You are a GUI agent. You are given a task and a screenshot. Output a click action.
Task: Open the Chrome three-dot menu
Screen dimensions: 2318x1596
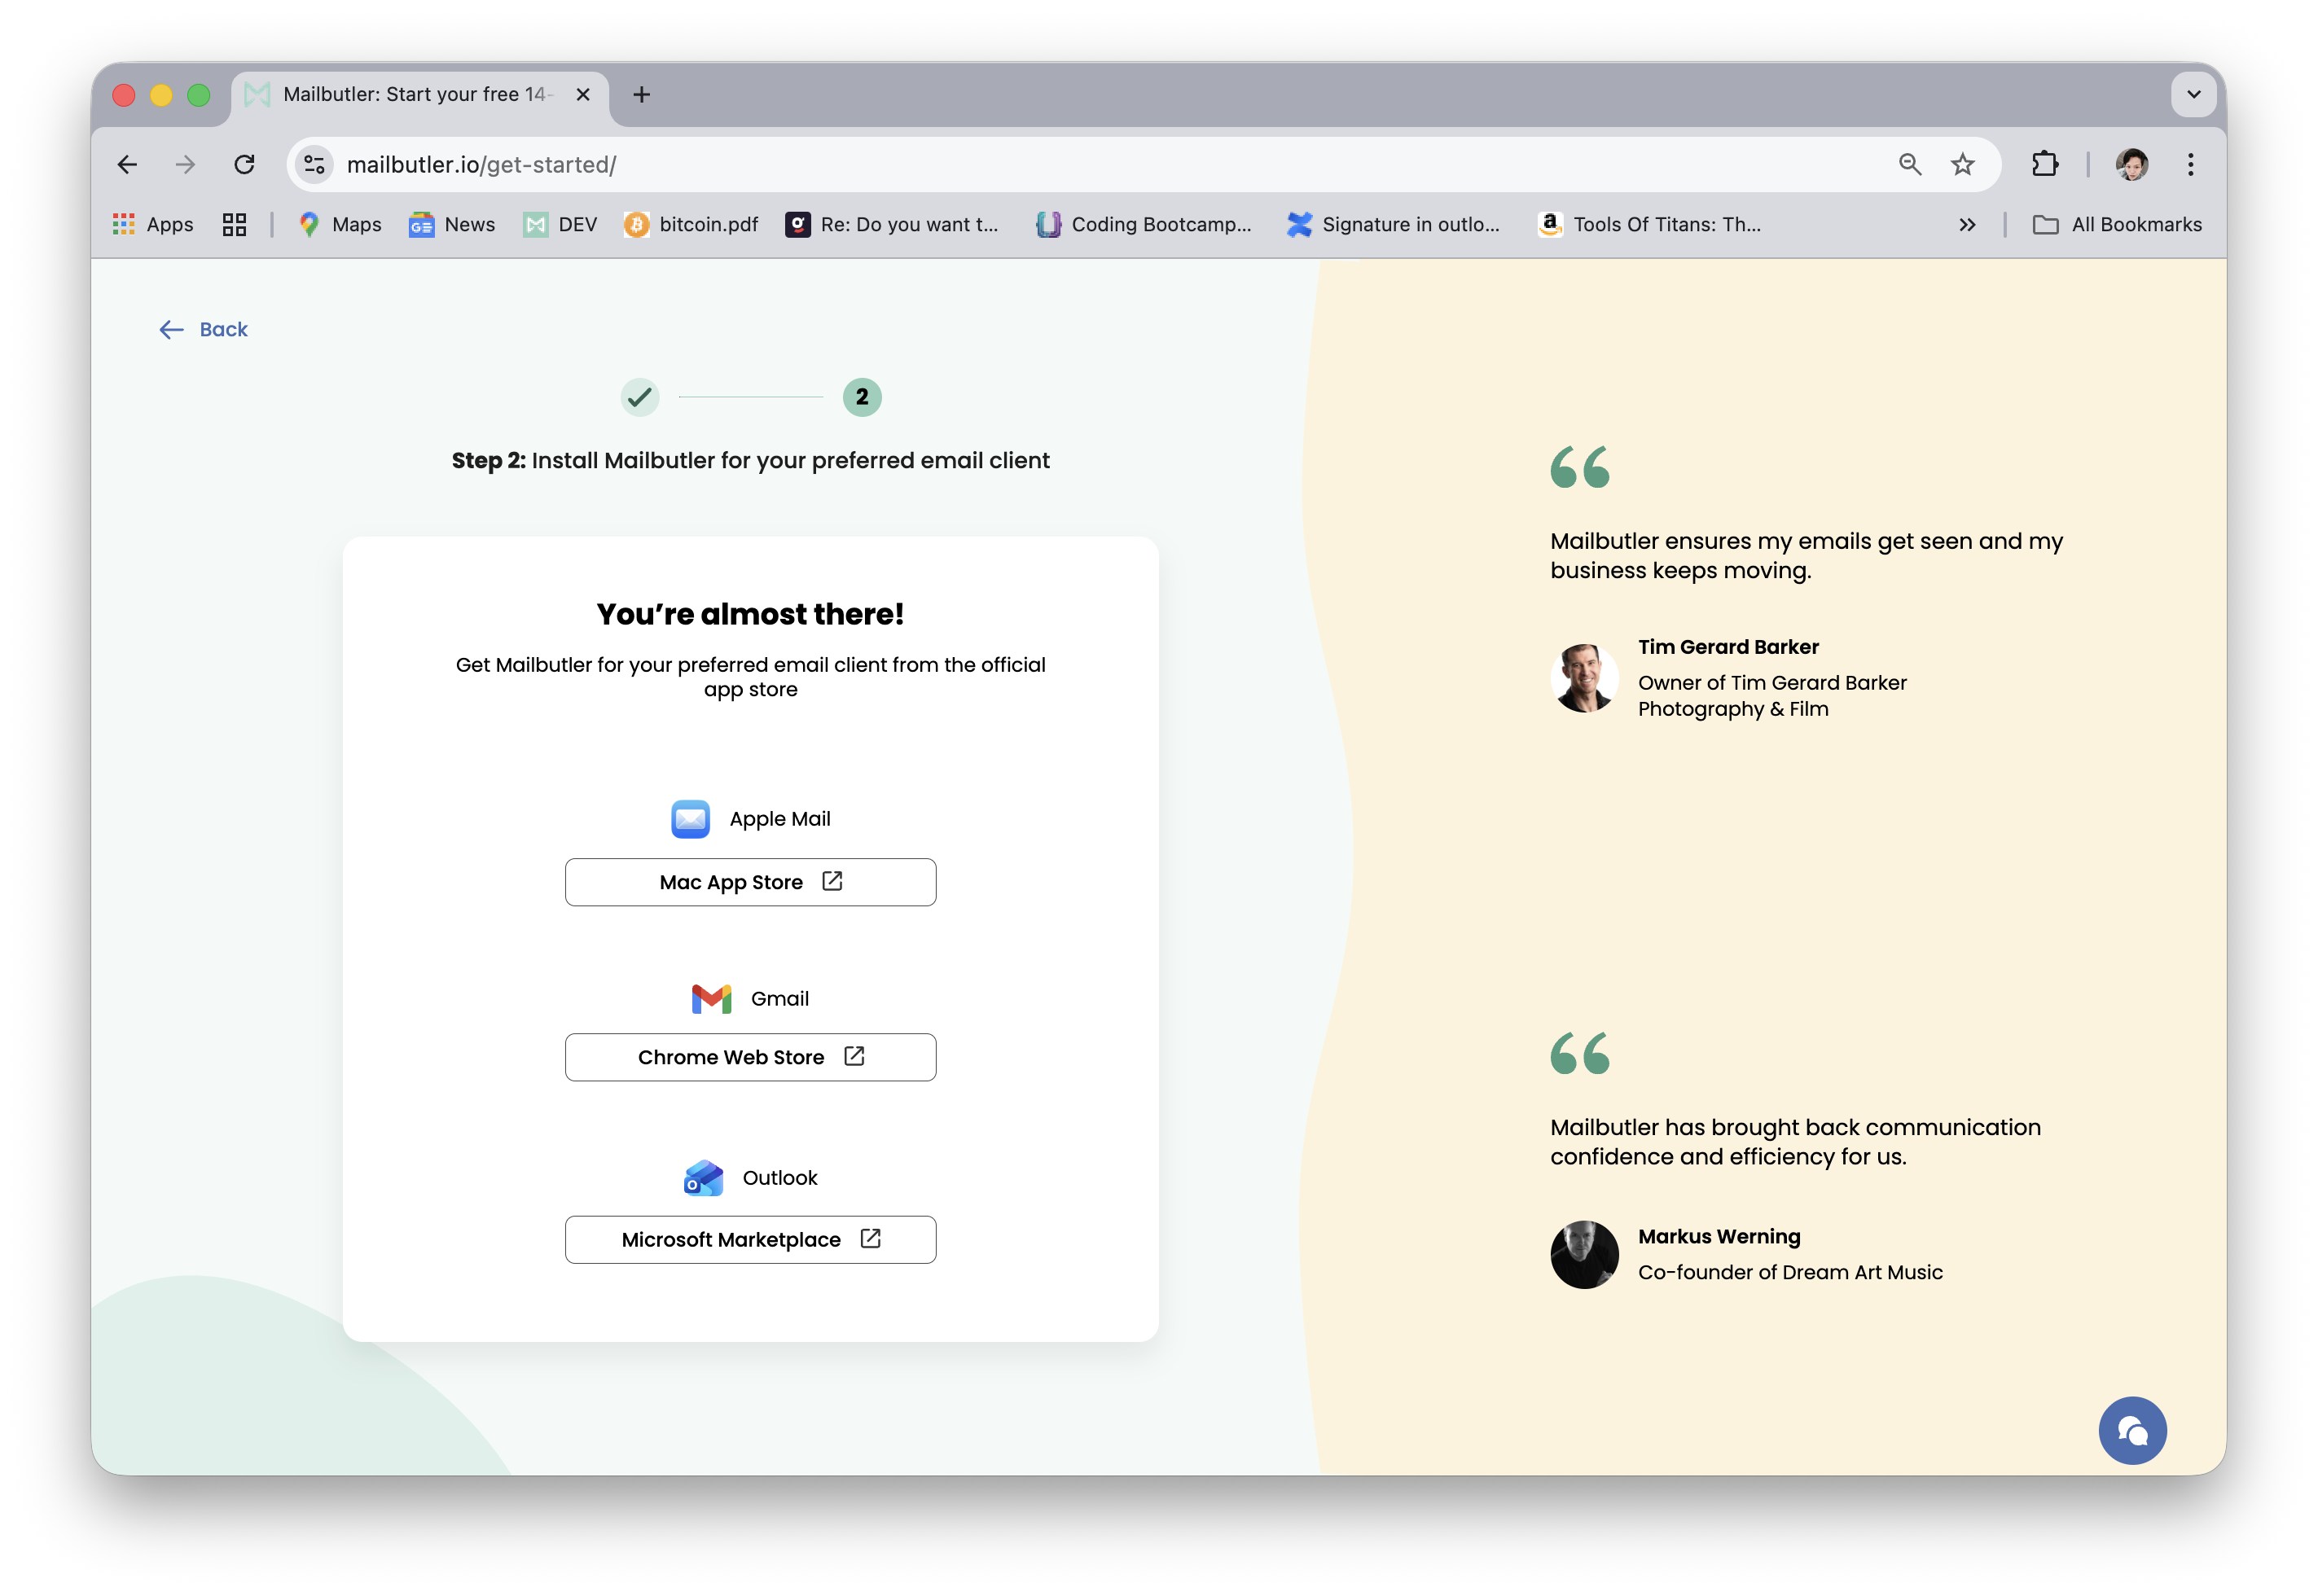pos(2190,164)
